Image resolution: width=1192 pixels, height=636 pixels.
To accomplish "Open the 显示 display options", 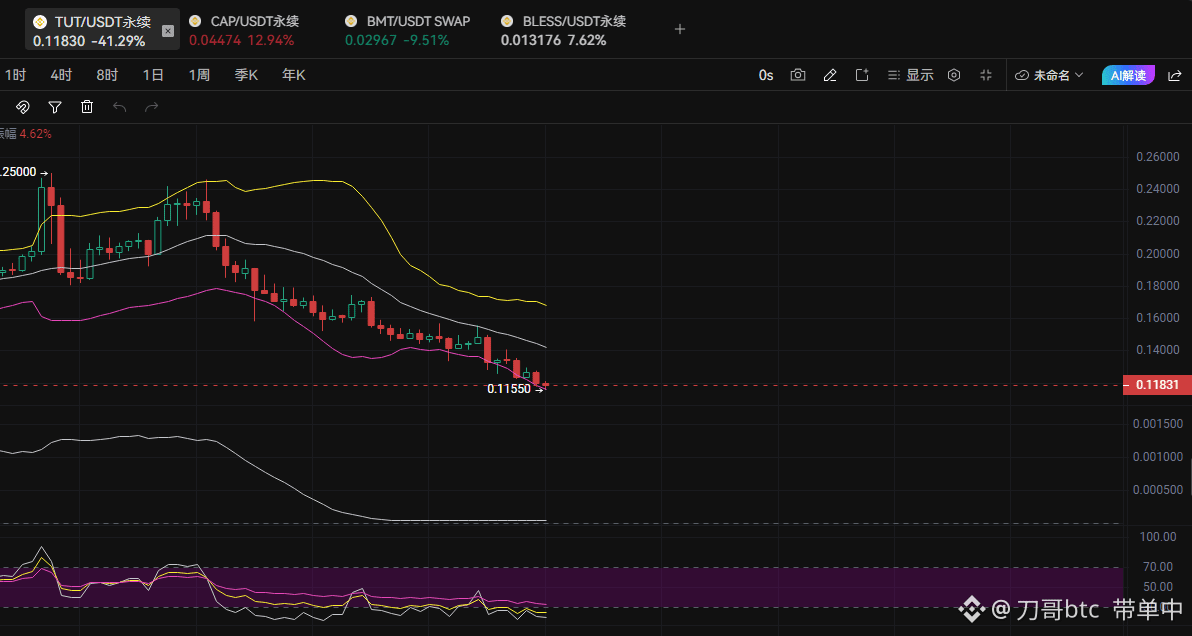I will click(910, 75).
